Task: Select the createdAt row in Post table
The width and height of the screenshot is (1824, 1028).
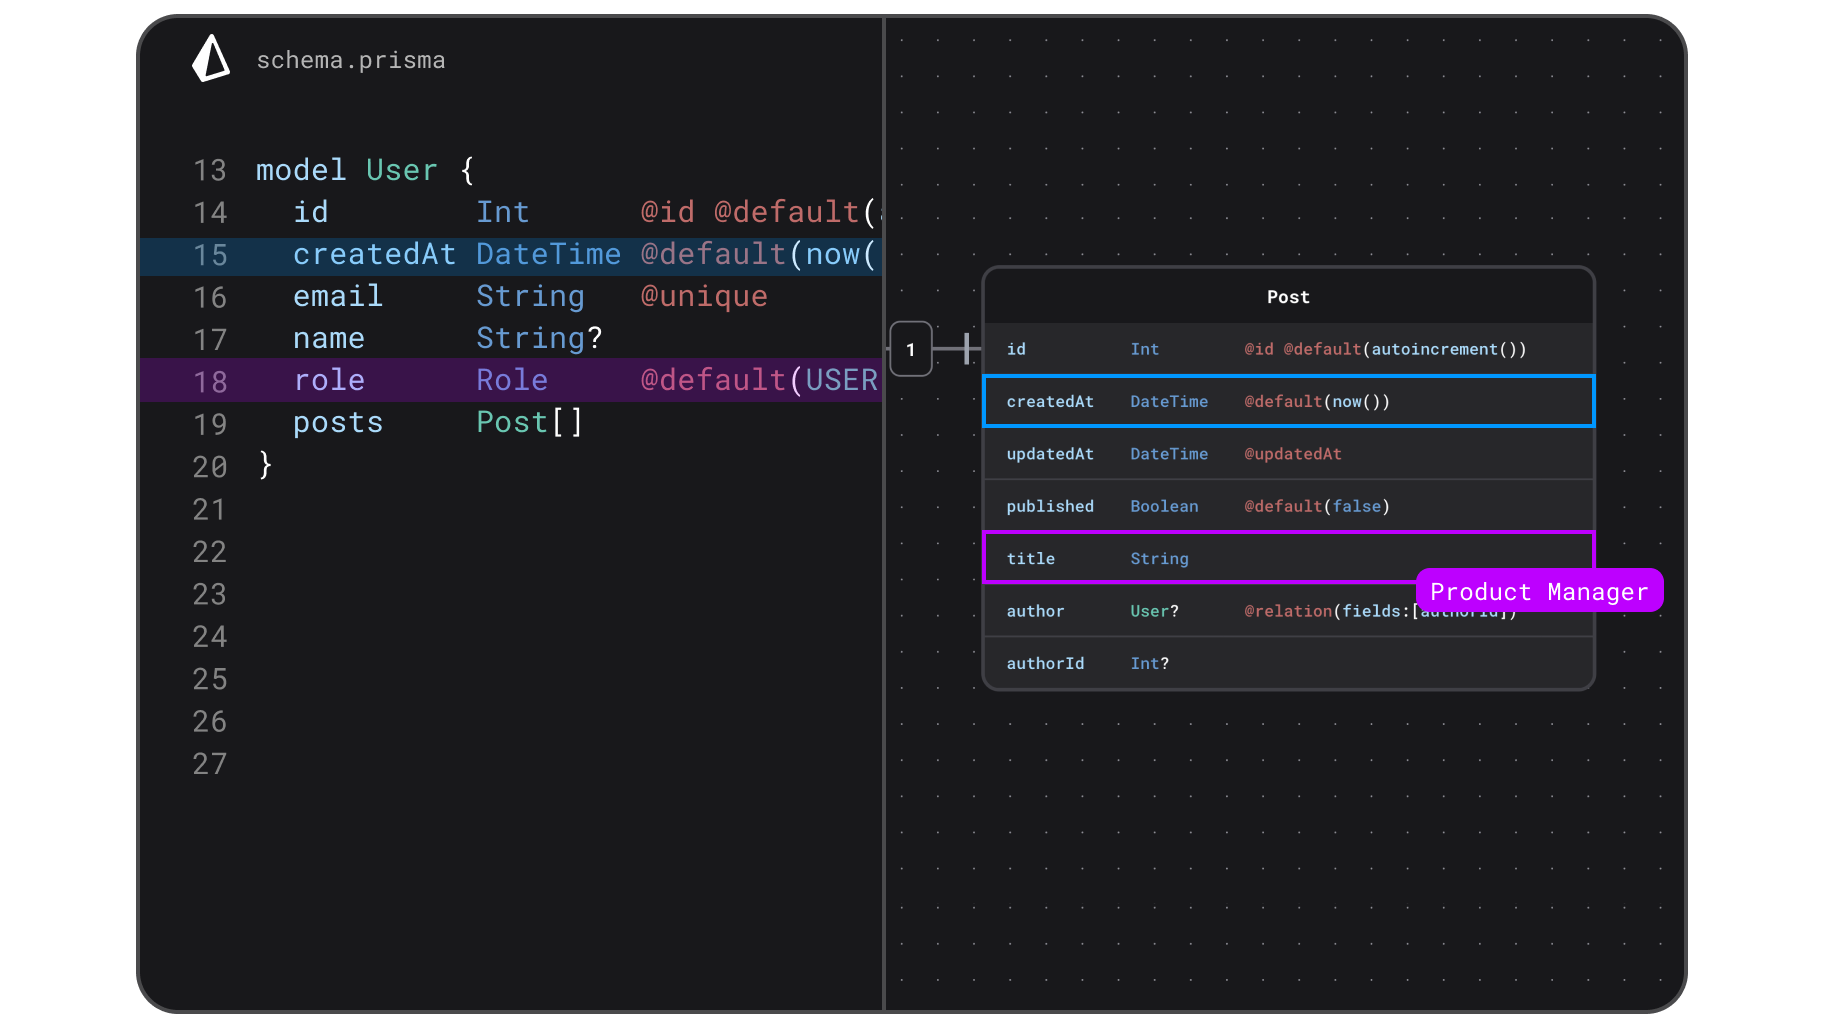Action: 1288,401
